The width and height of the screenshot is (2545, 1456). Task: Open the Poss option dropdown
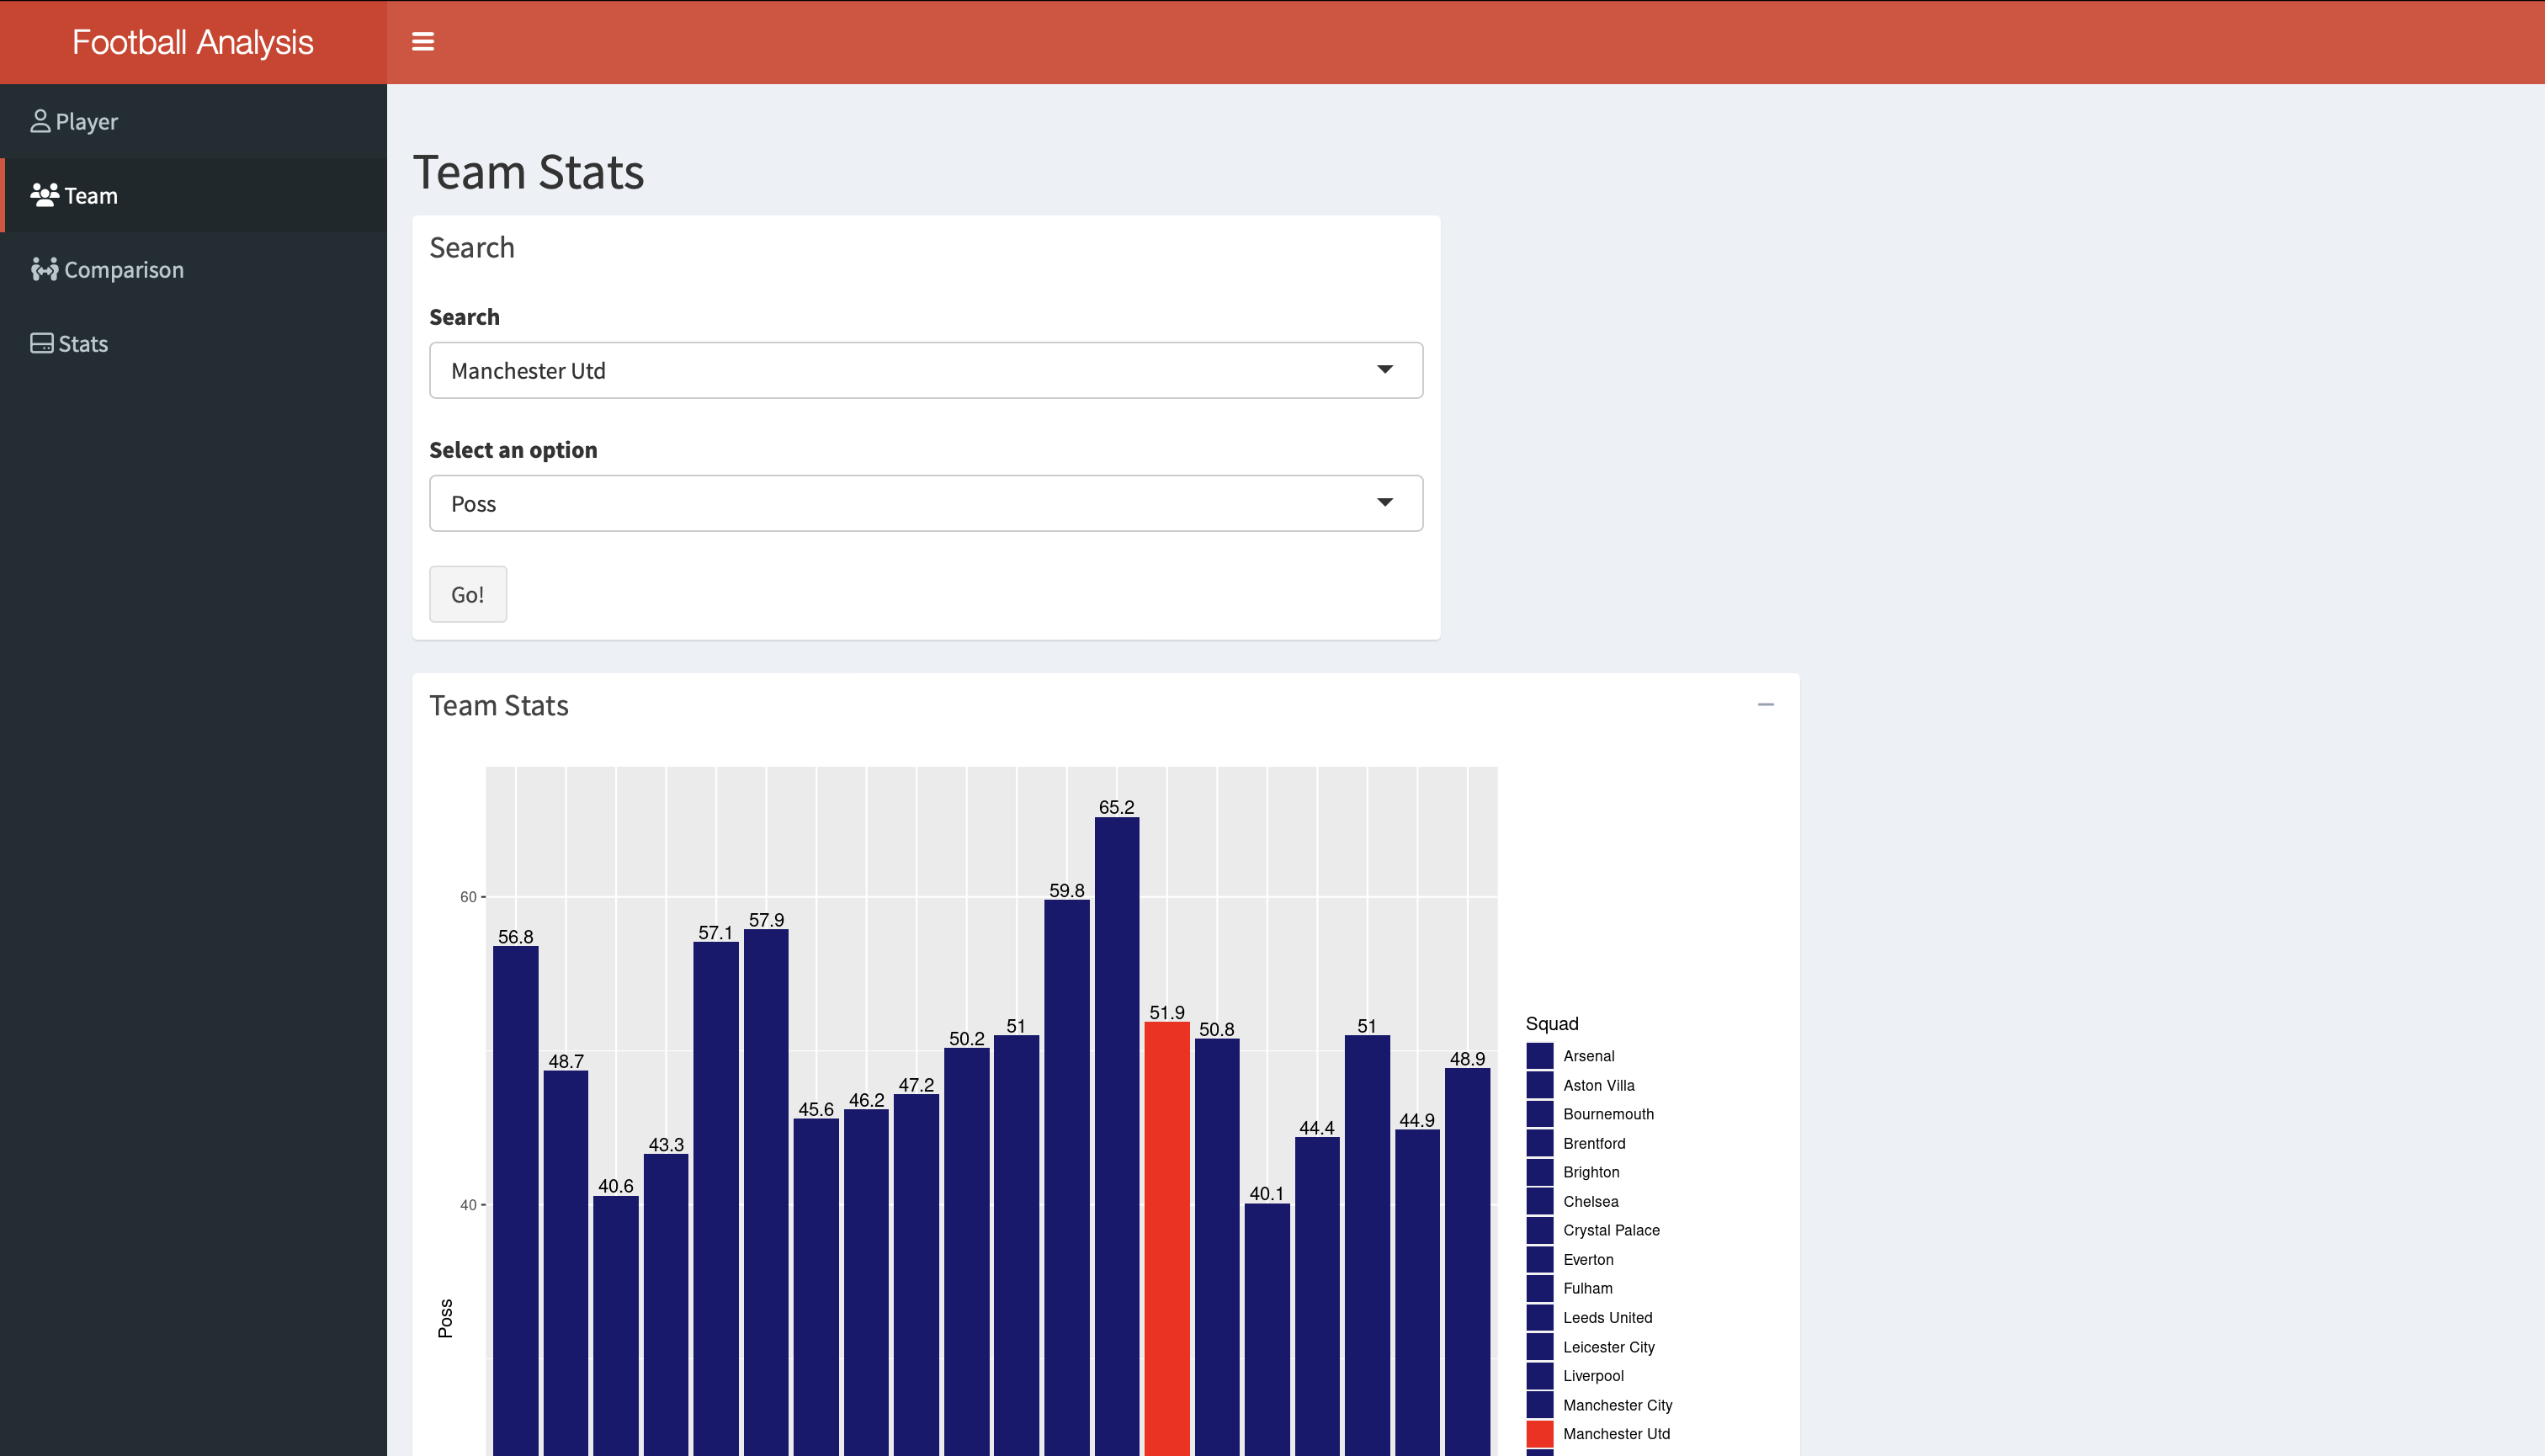click(x=925, y=504)
